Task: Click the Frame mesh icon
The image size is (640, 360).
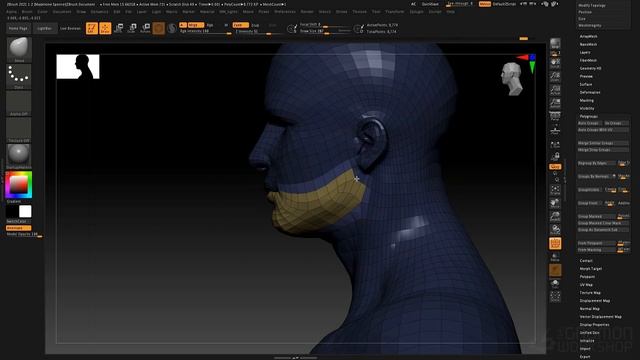Action: tap(555, 189)
